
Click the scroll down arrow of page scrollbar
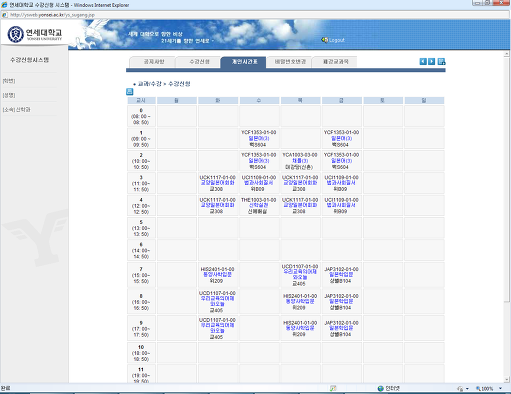507,379
